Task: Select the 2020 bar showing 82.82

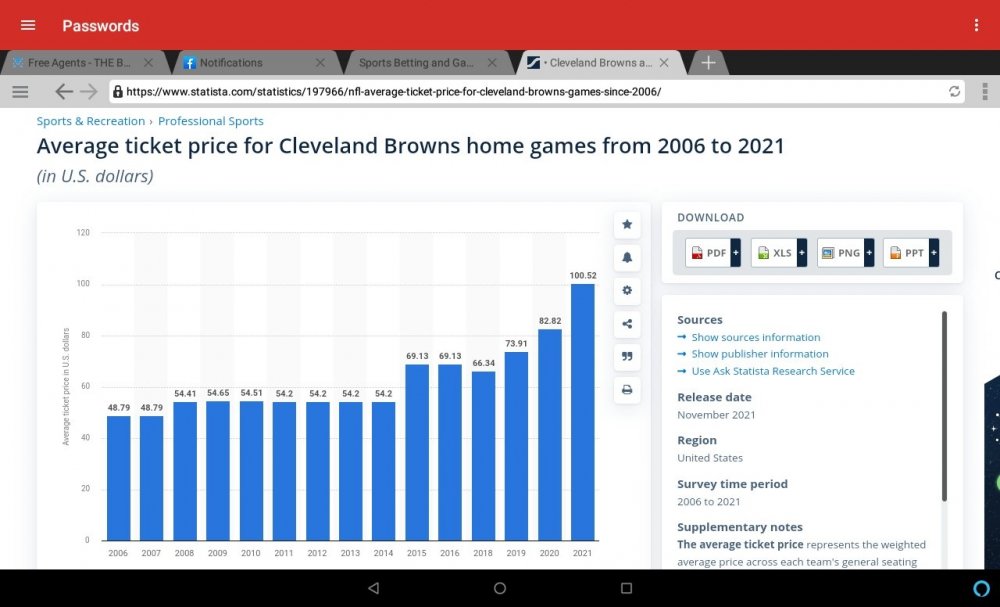Action: (x=549, y=435)
